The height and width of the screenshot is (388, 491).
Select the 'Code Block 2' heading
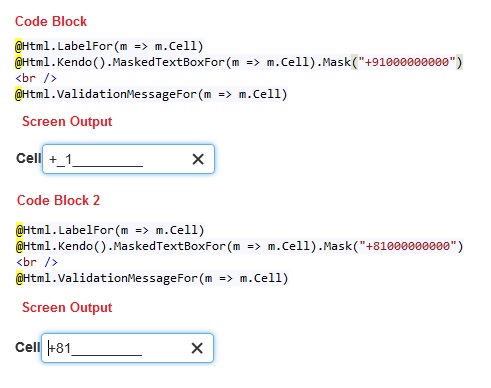(x=58, y=200)
